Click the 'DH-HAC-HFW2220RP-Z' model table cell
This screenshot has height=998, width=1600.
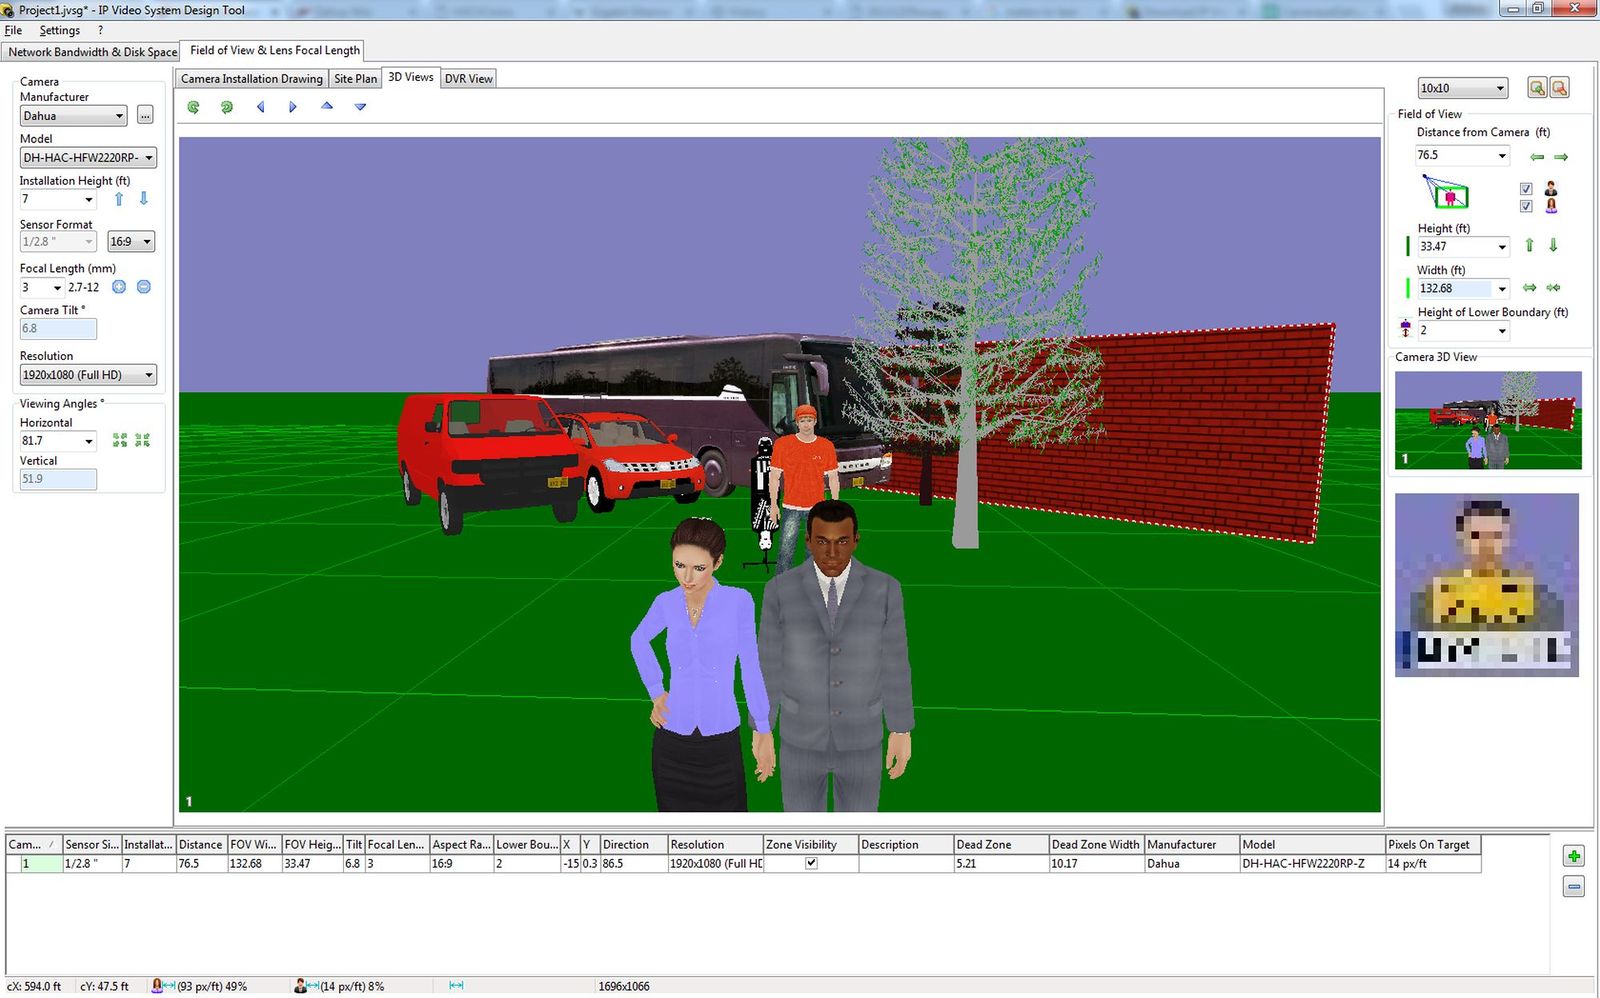(x=1312, y=863)
